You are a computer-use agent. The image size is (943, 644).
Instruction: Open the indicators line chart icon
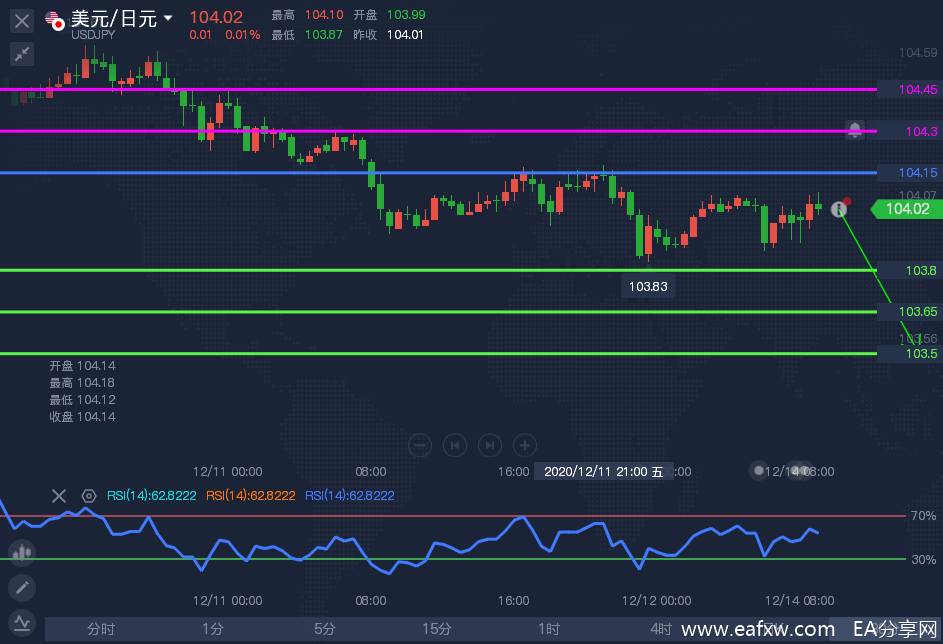click(x=22, y=622)
